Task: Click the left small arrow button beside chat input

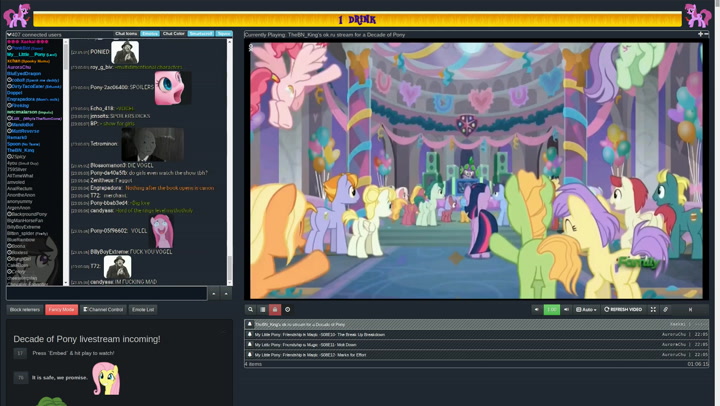Action: pos(214,294)
